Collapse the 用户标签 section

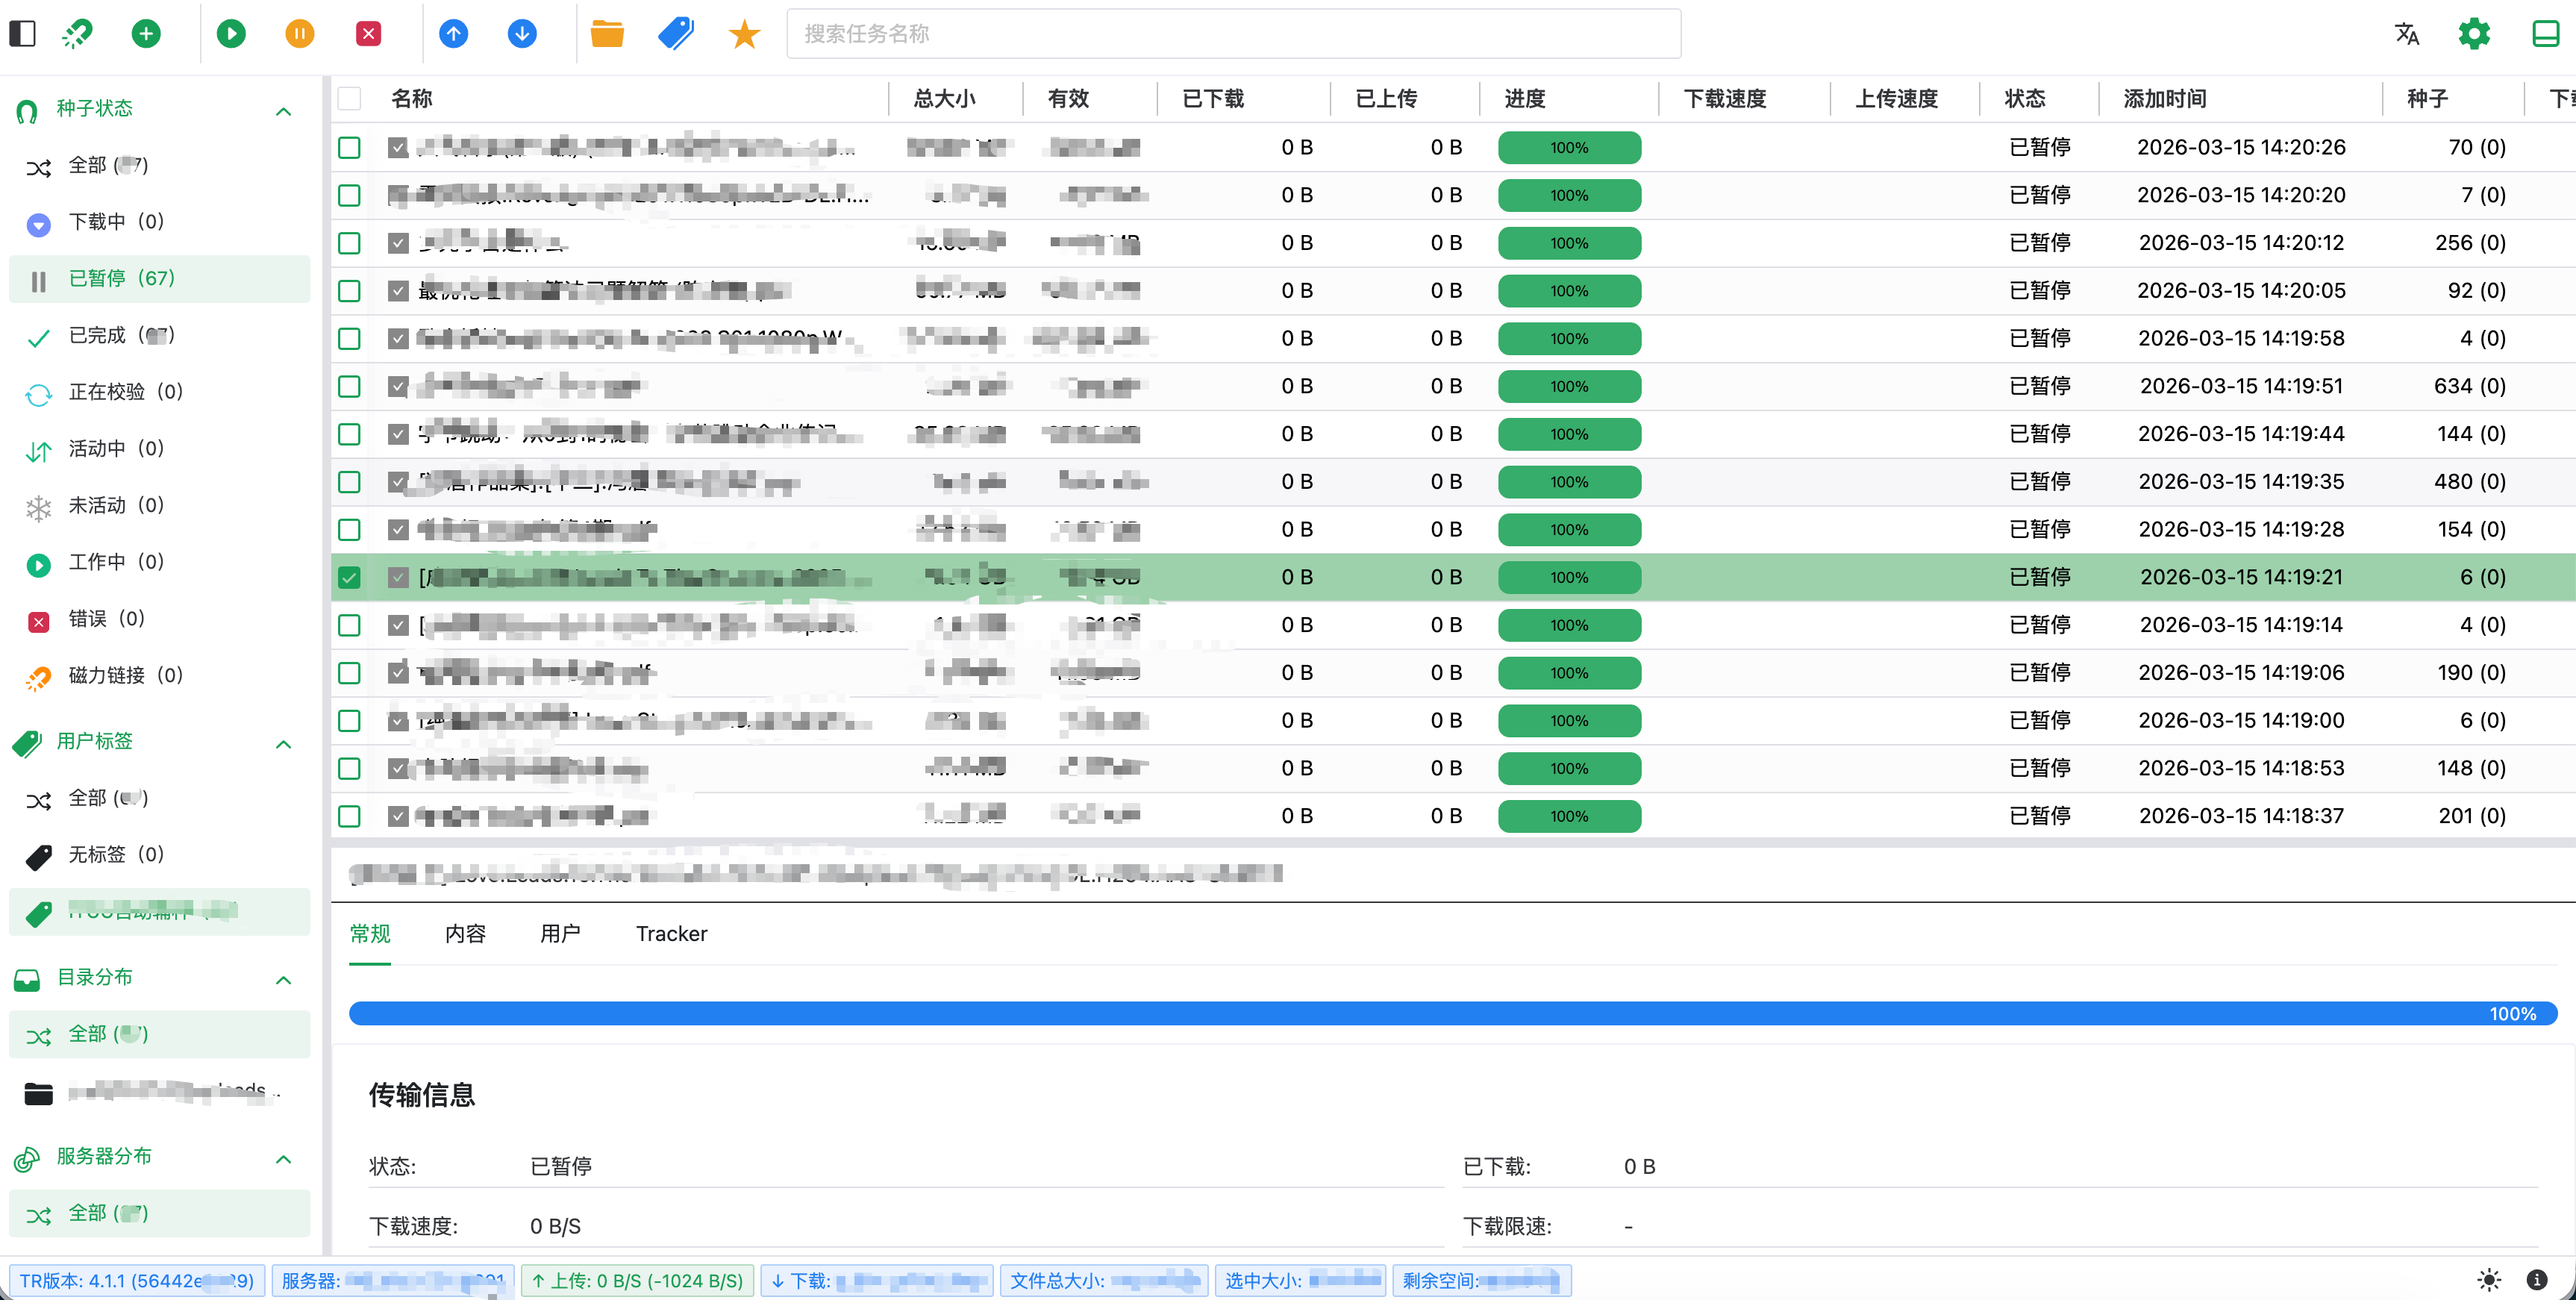pyautogui.click(x=283, y=744)
